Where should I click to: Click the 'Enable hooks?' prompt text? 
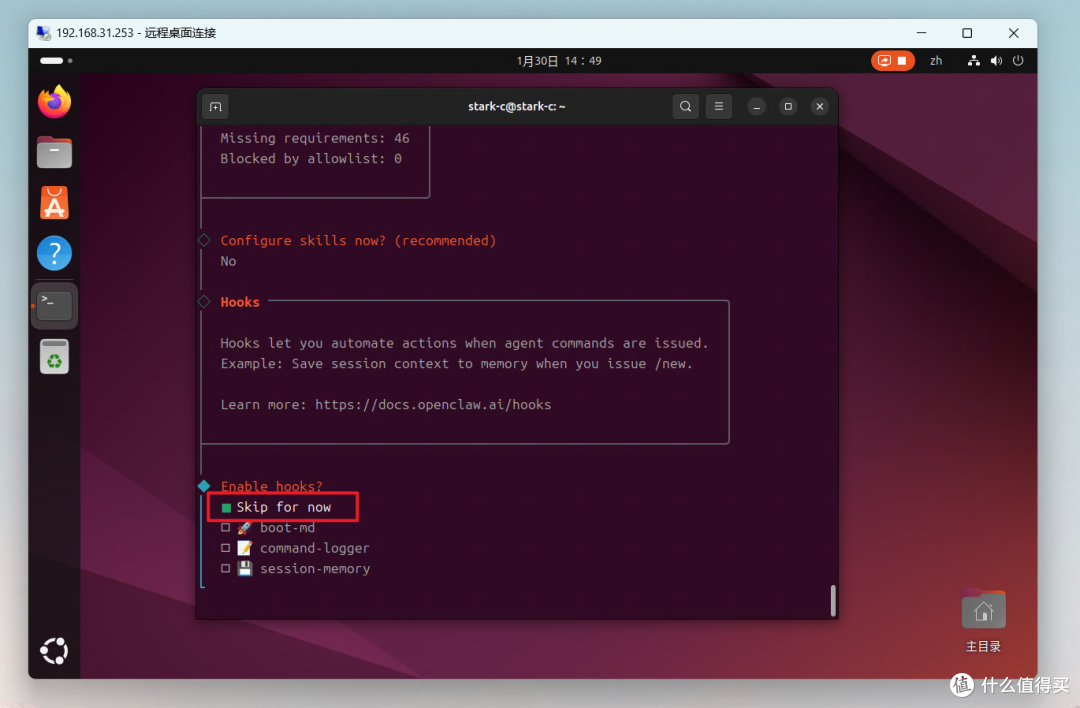pyautogui.click(x=271, y=486)
